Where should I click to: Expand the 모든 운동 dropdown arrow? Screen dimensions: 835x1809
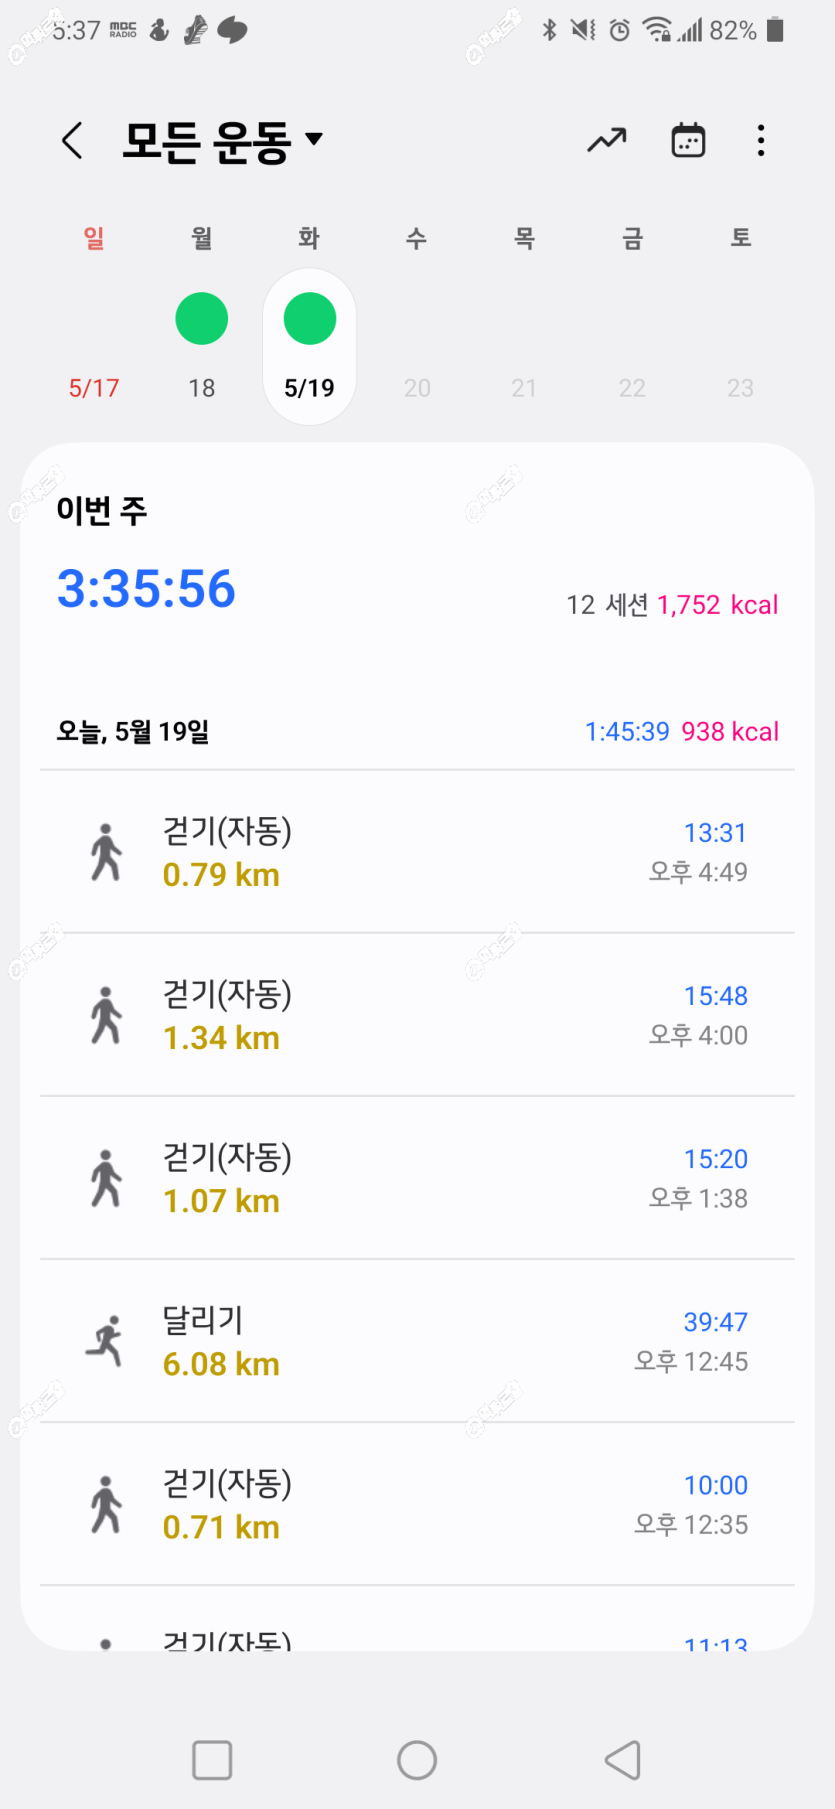(314, 139)
